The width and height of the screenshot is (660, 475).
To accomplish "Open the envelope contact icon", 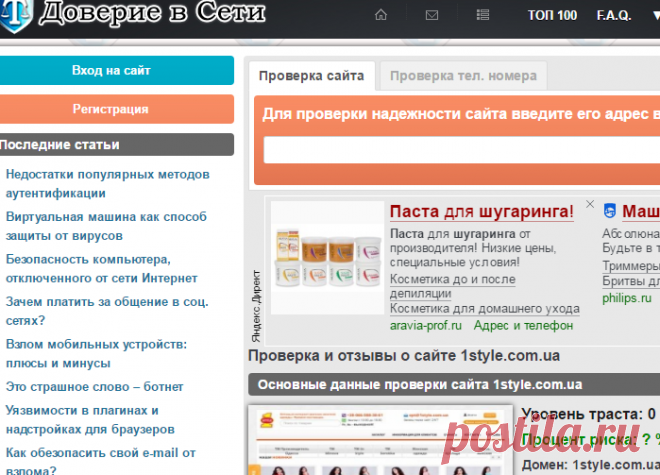I will [432, 15].
